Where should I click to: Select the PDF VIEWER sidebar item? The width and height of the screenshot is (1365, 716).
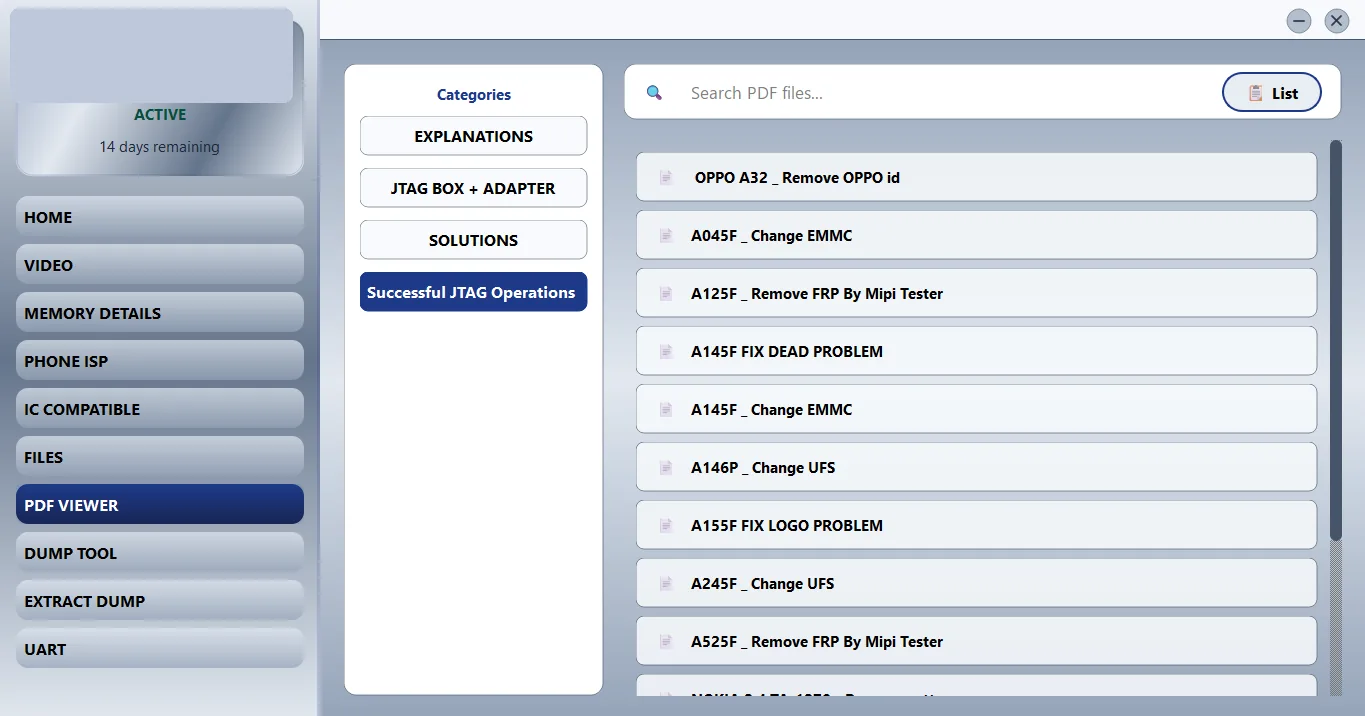pos(160,505)
